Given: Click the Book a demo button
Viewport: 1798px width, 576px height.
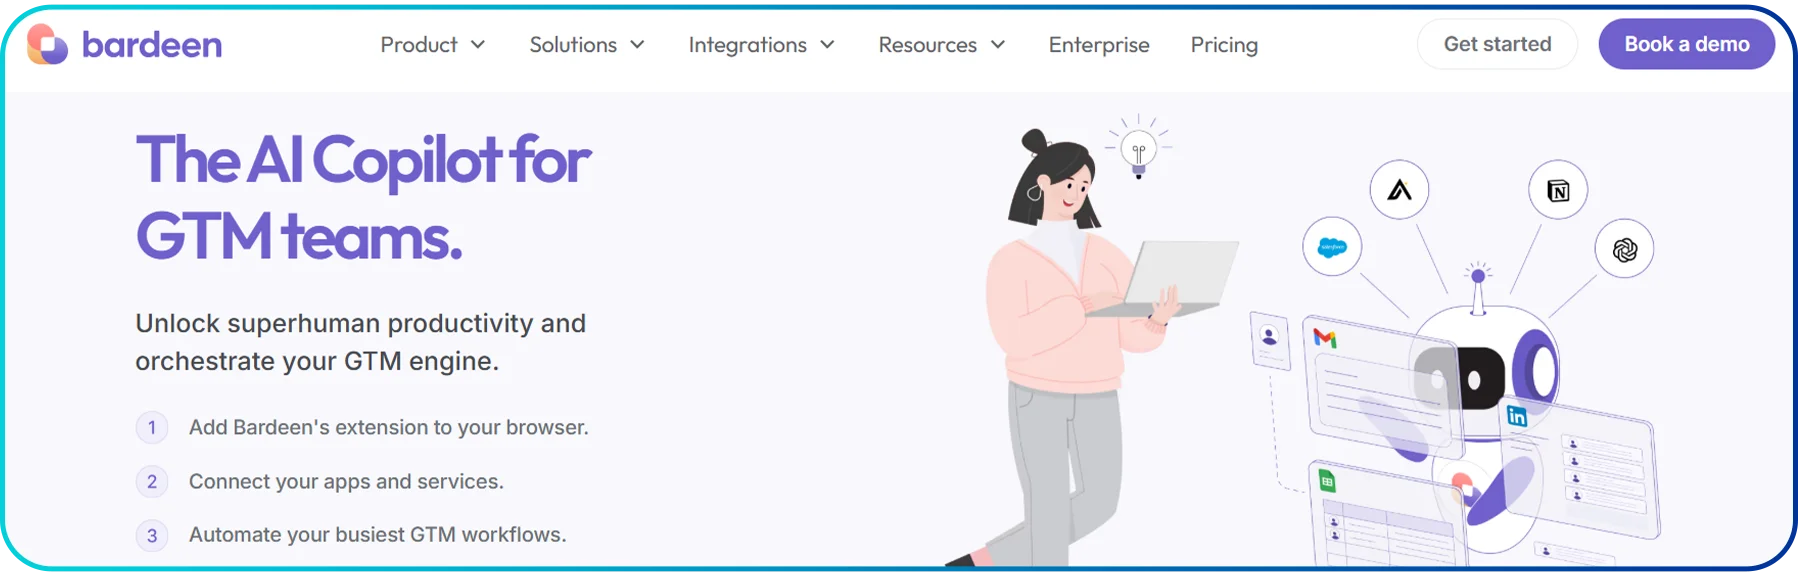Looking at the screenshot, I should pyautogui.click(x=1687, y=44).
